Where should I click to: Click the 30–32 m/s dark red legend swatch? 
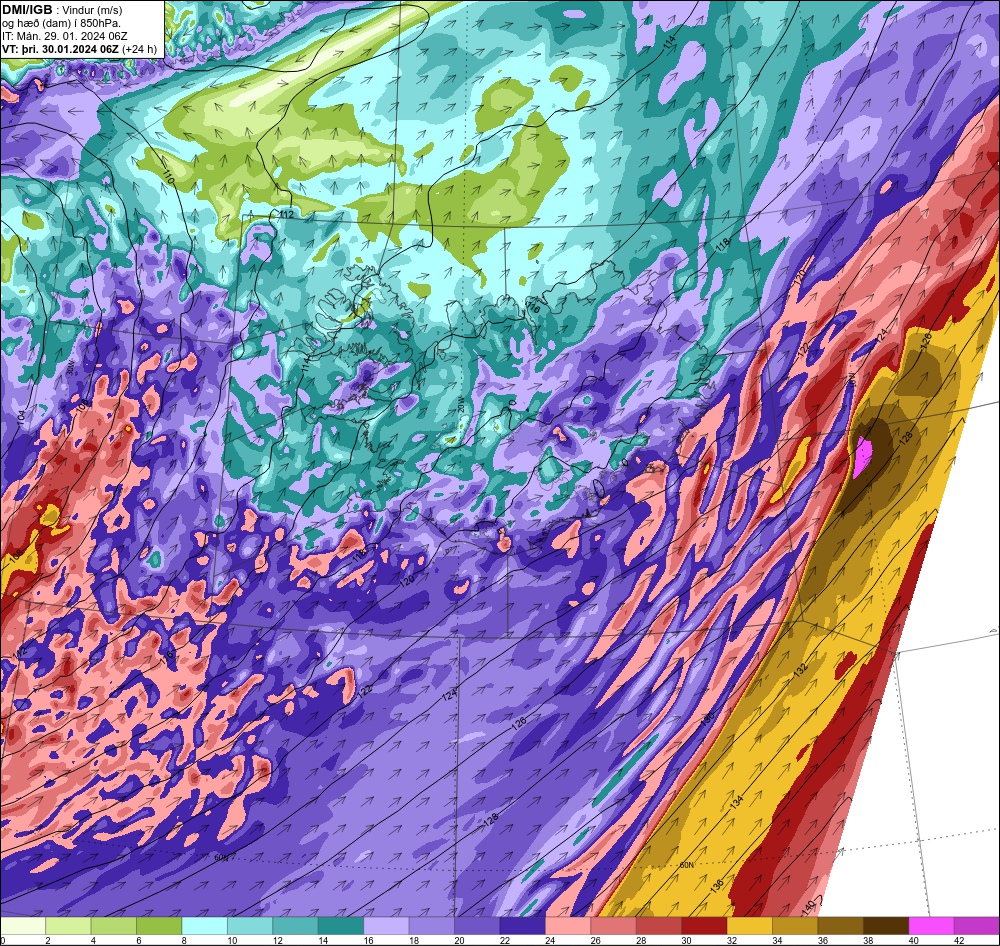[x=704, y=926]
